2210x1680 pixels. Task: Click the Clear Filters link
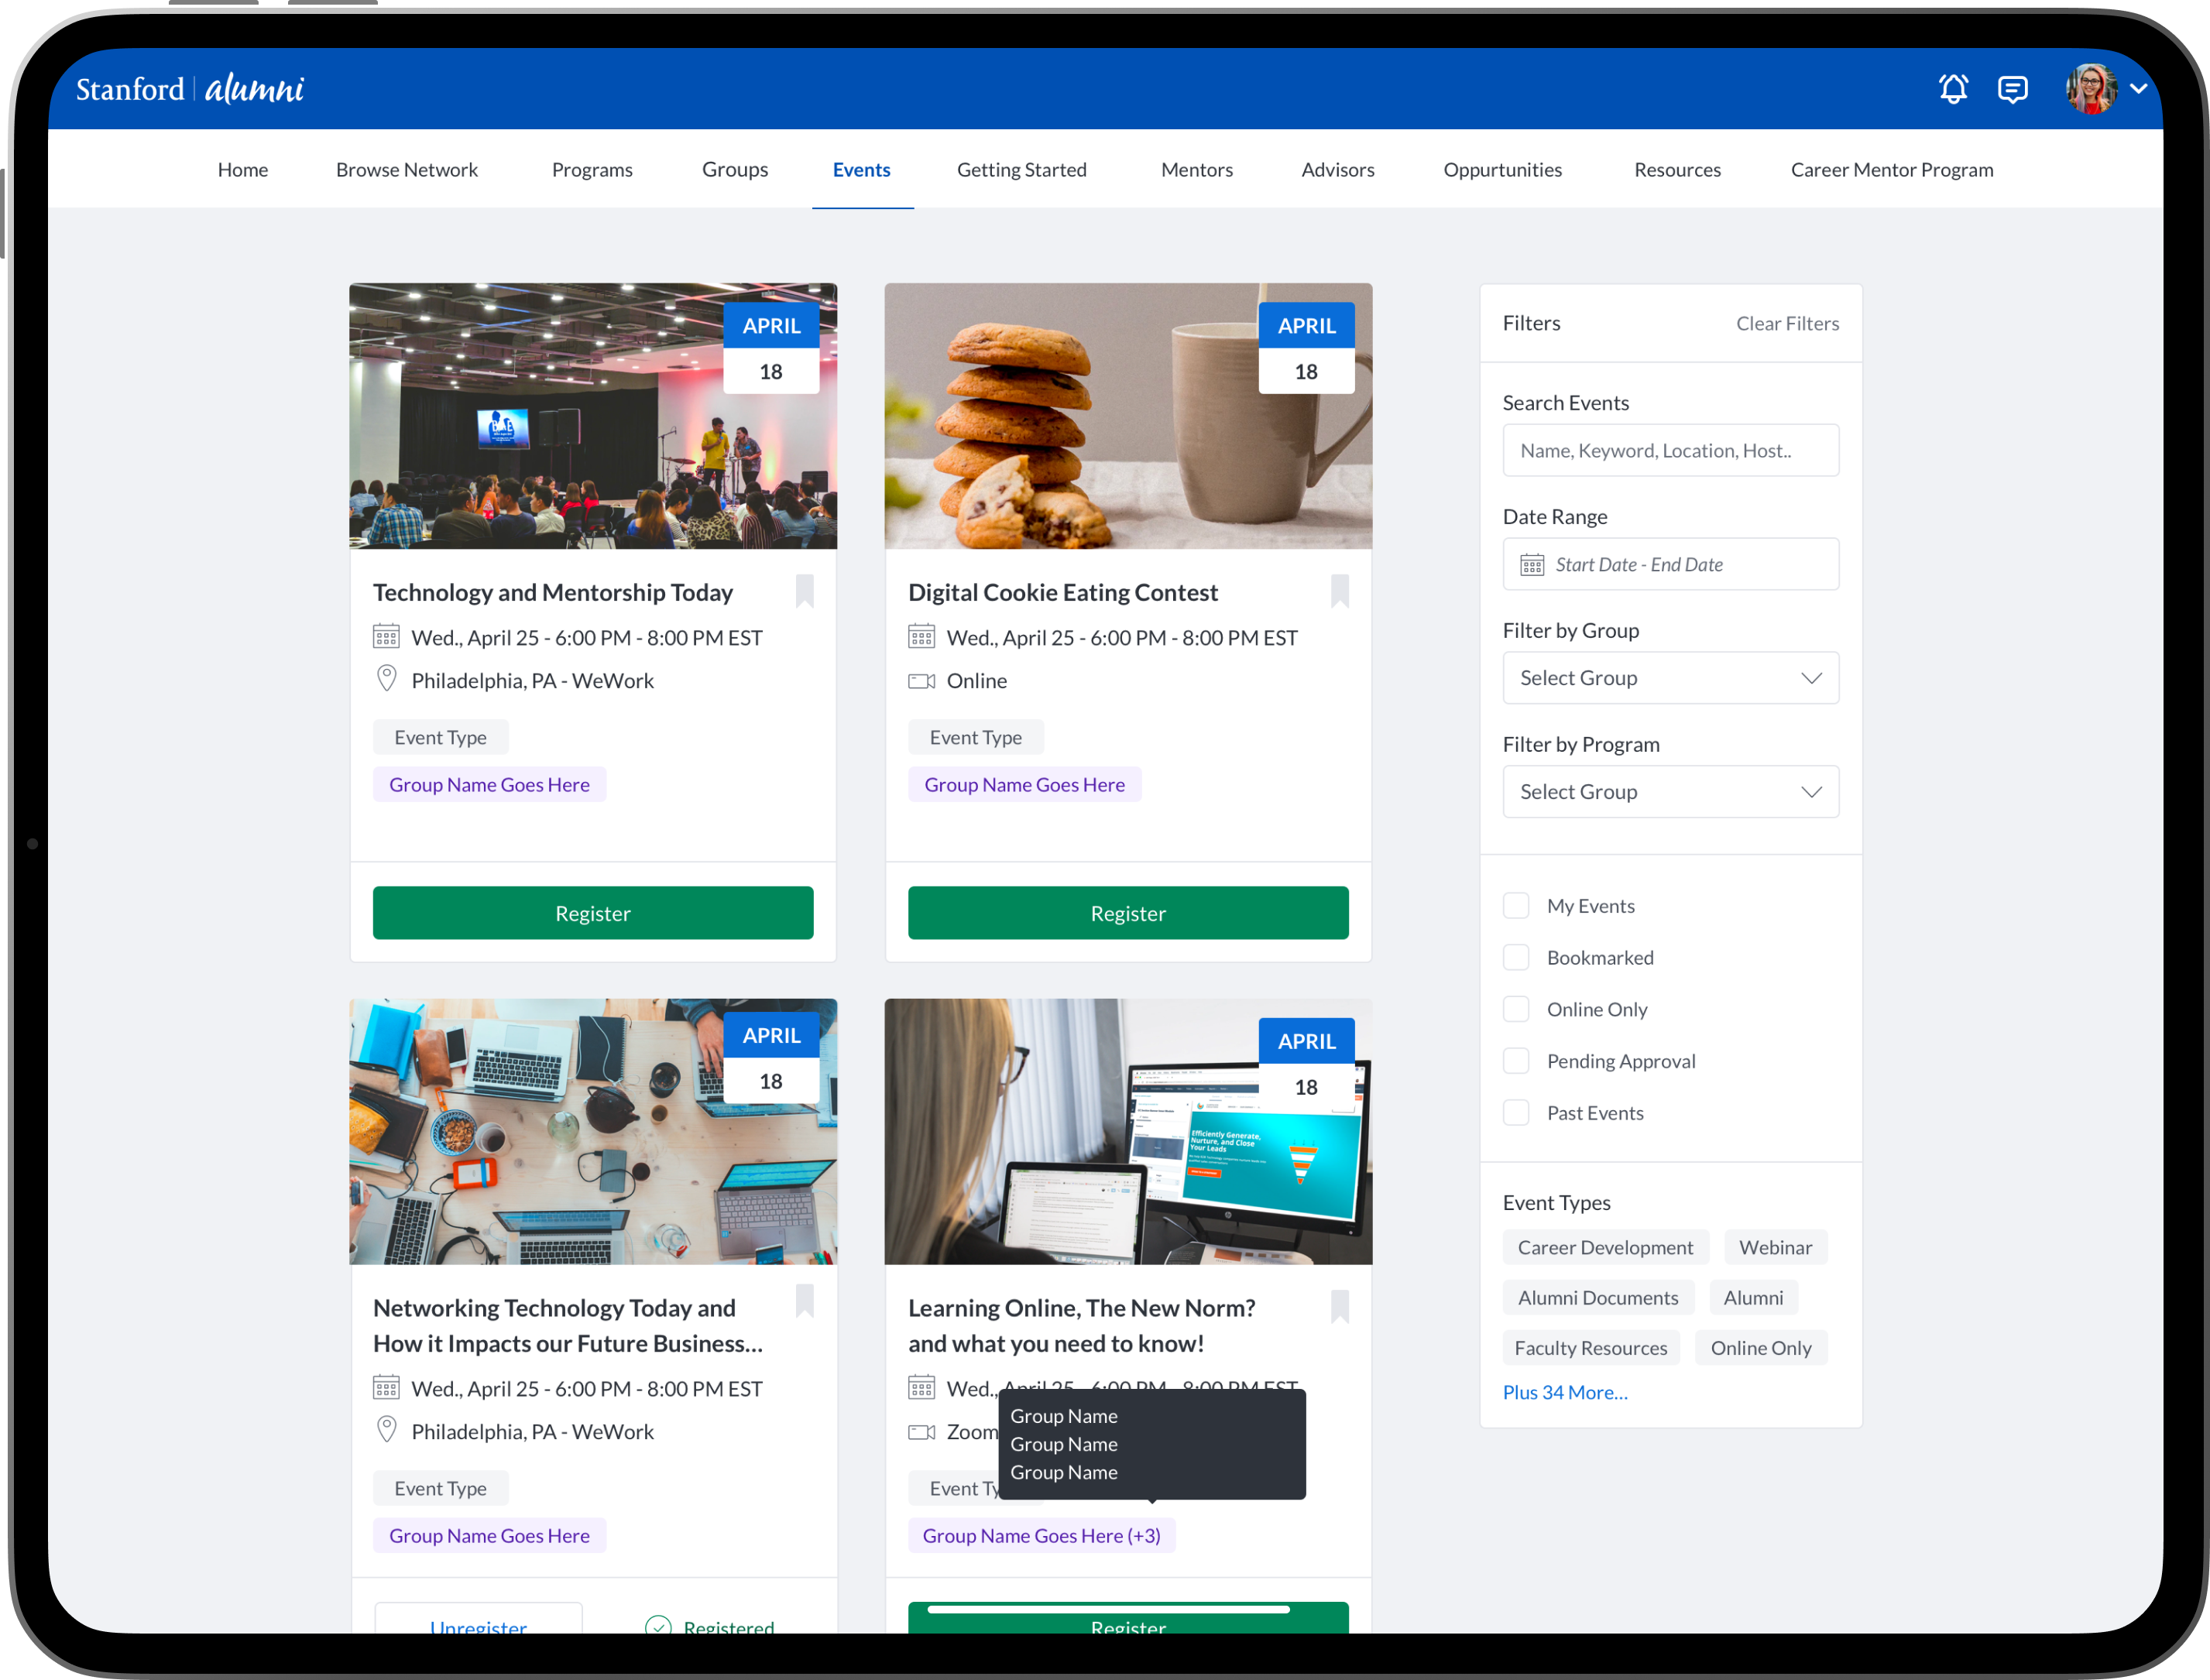1787,323
